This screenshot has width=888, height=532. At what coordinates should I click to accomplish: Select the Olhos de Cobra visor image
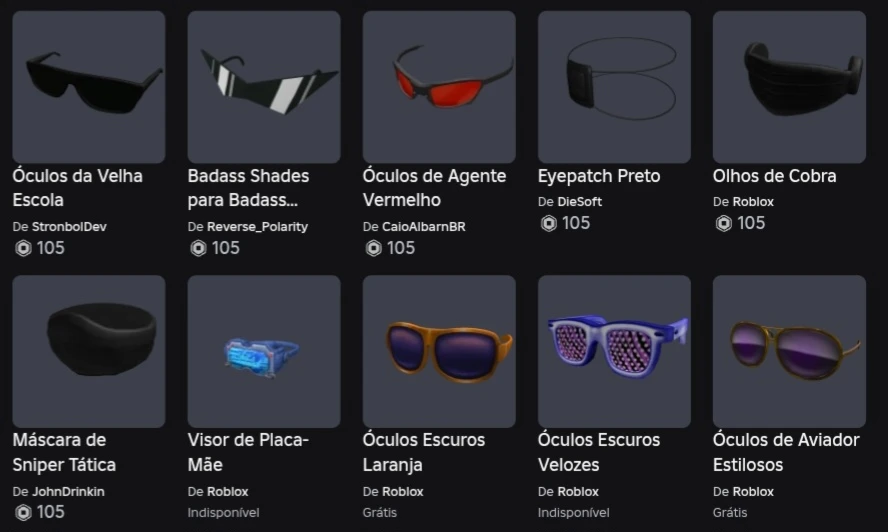[x=789, y=87]
